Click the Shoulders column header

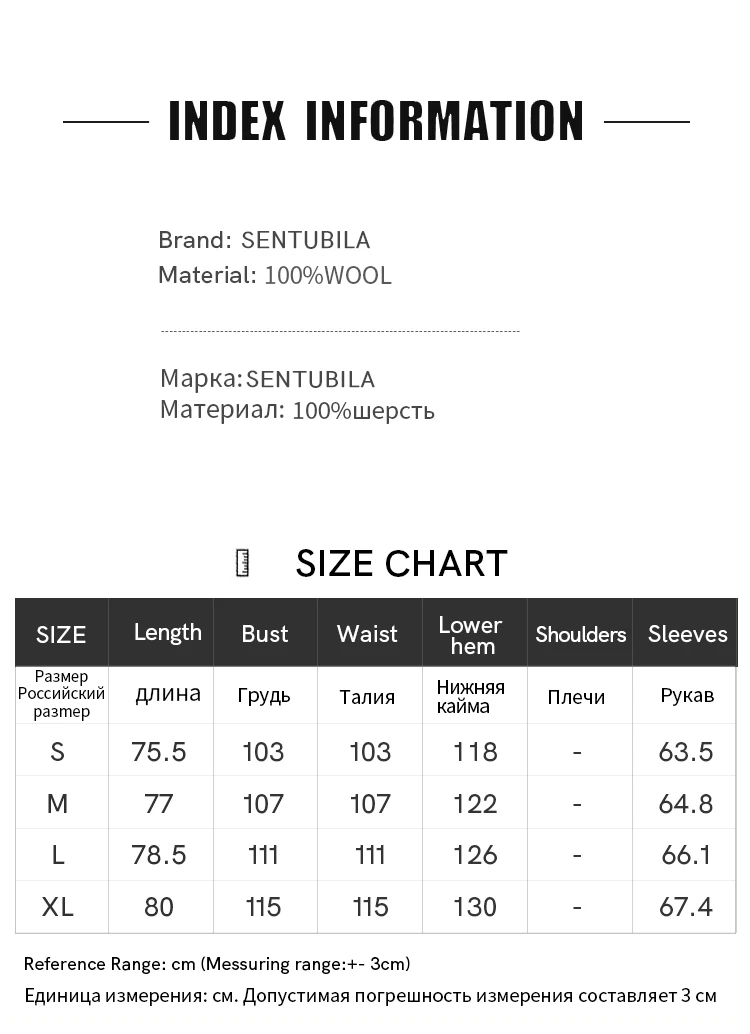[580, 634]
